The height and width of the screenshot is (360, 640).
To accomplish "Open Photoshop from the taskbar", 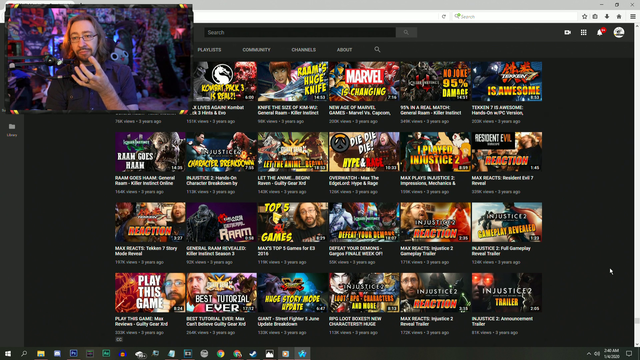I will (x=73, y=353).
